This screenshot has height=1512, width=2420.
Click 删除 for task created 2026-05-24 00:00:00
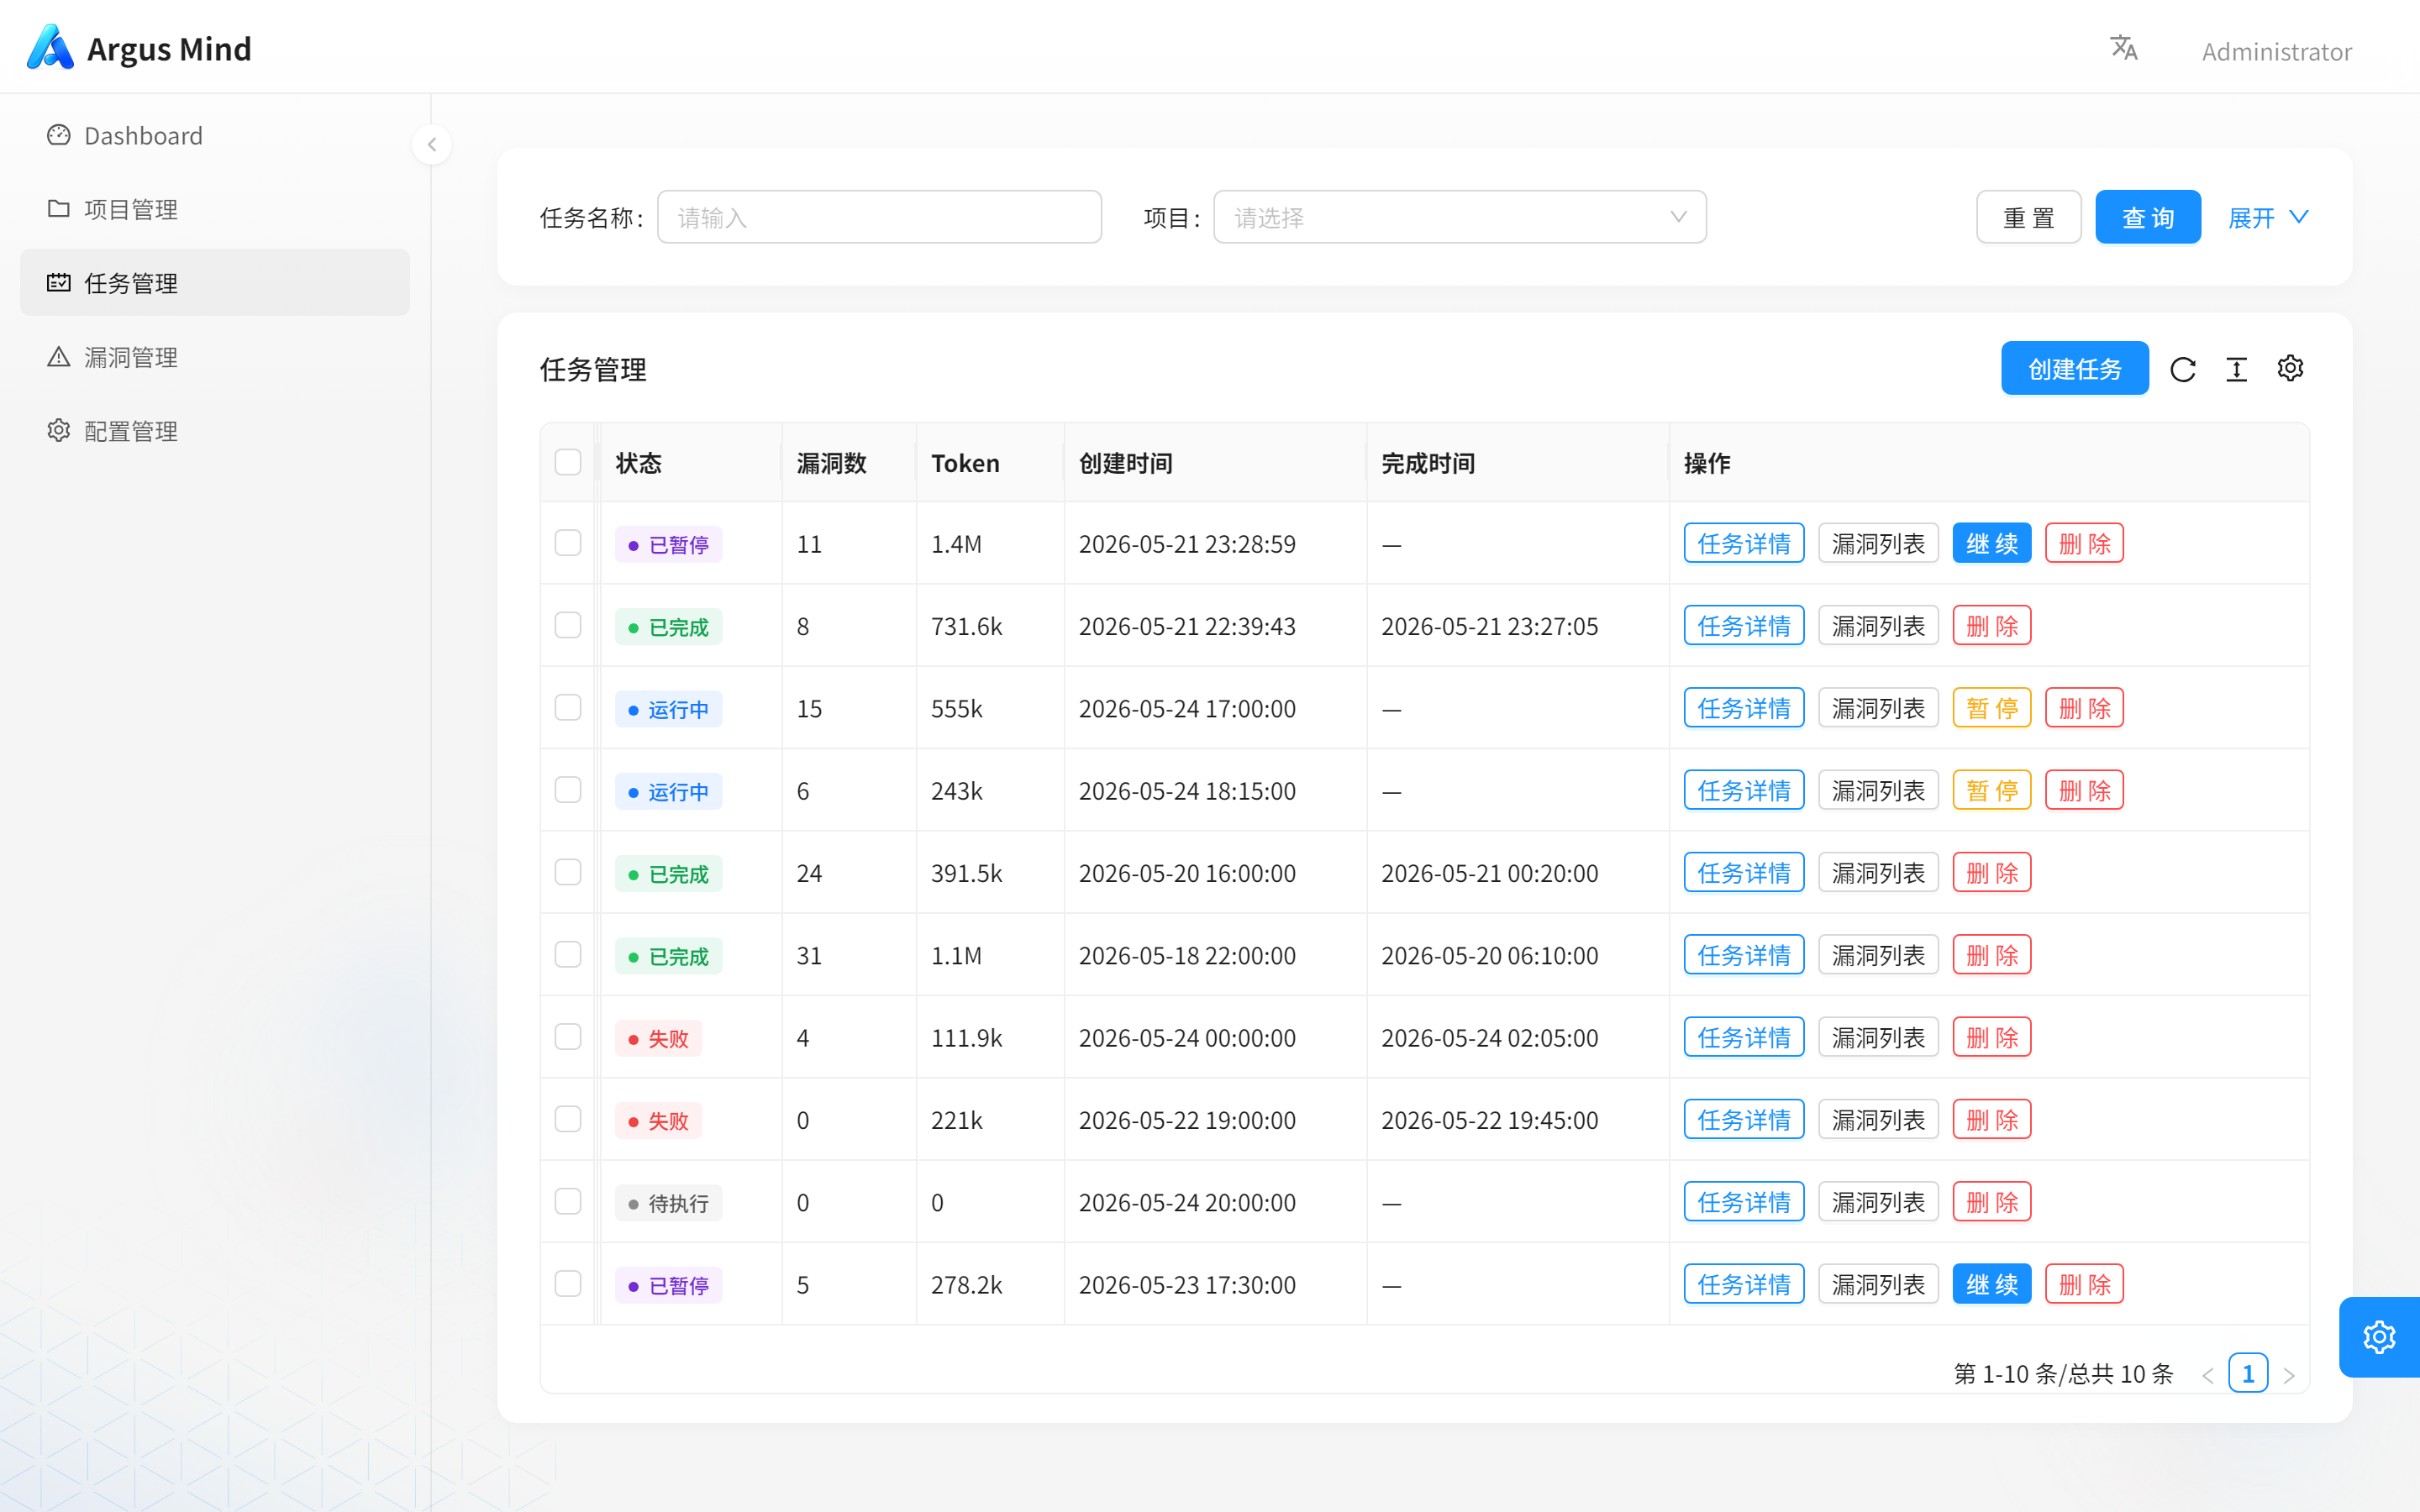1992,1037
